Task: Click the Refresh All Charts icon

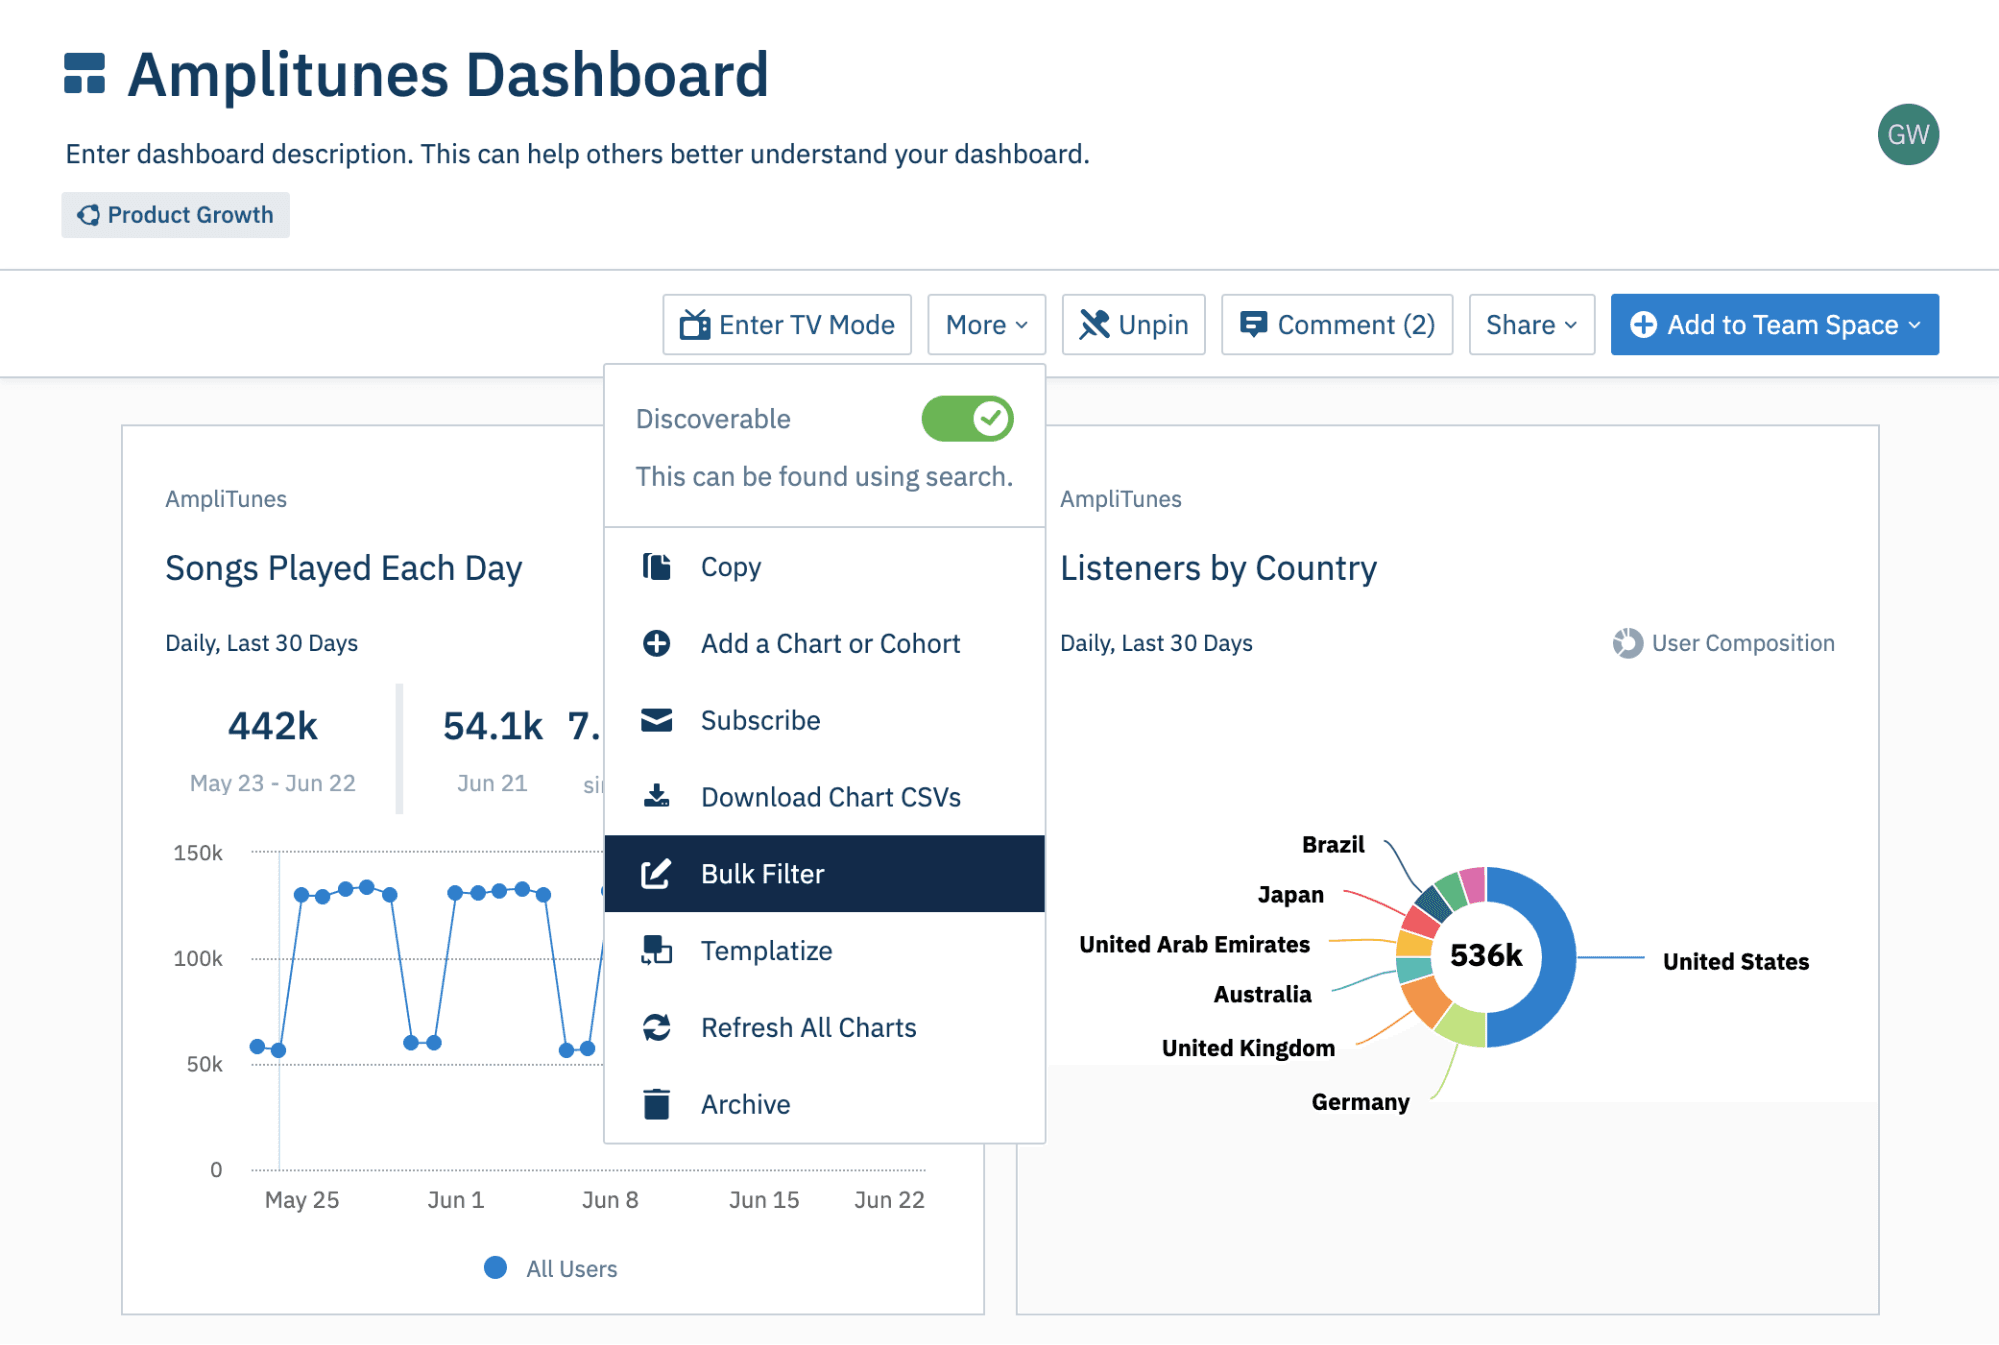Action: point(656,1026)
